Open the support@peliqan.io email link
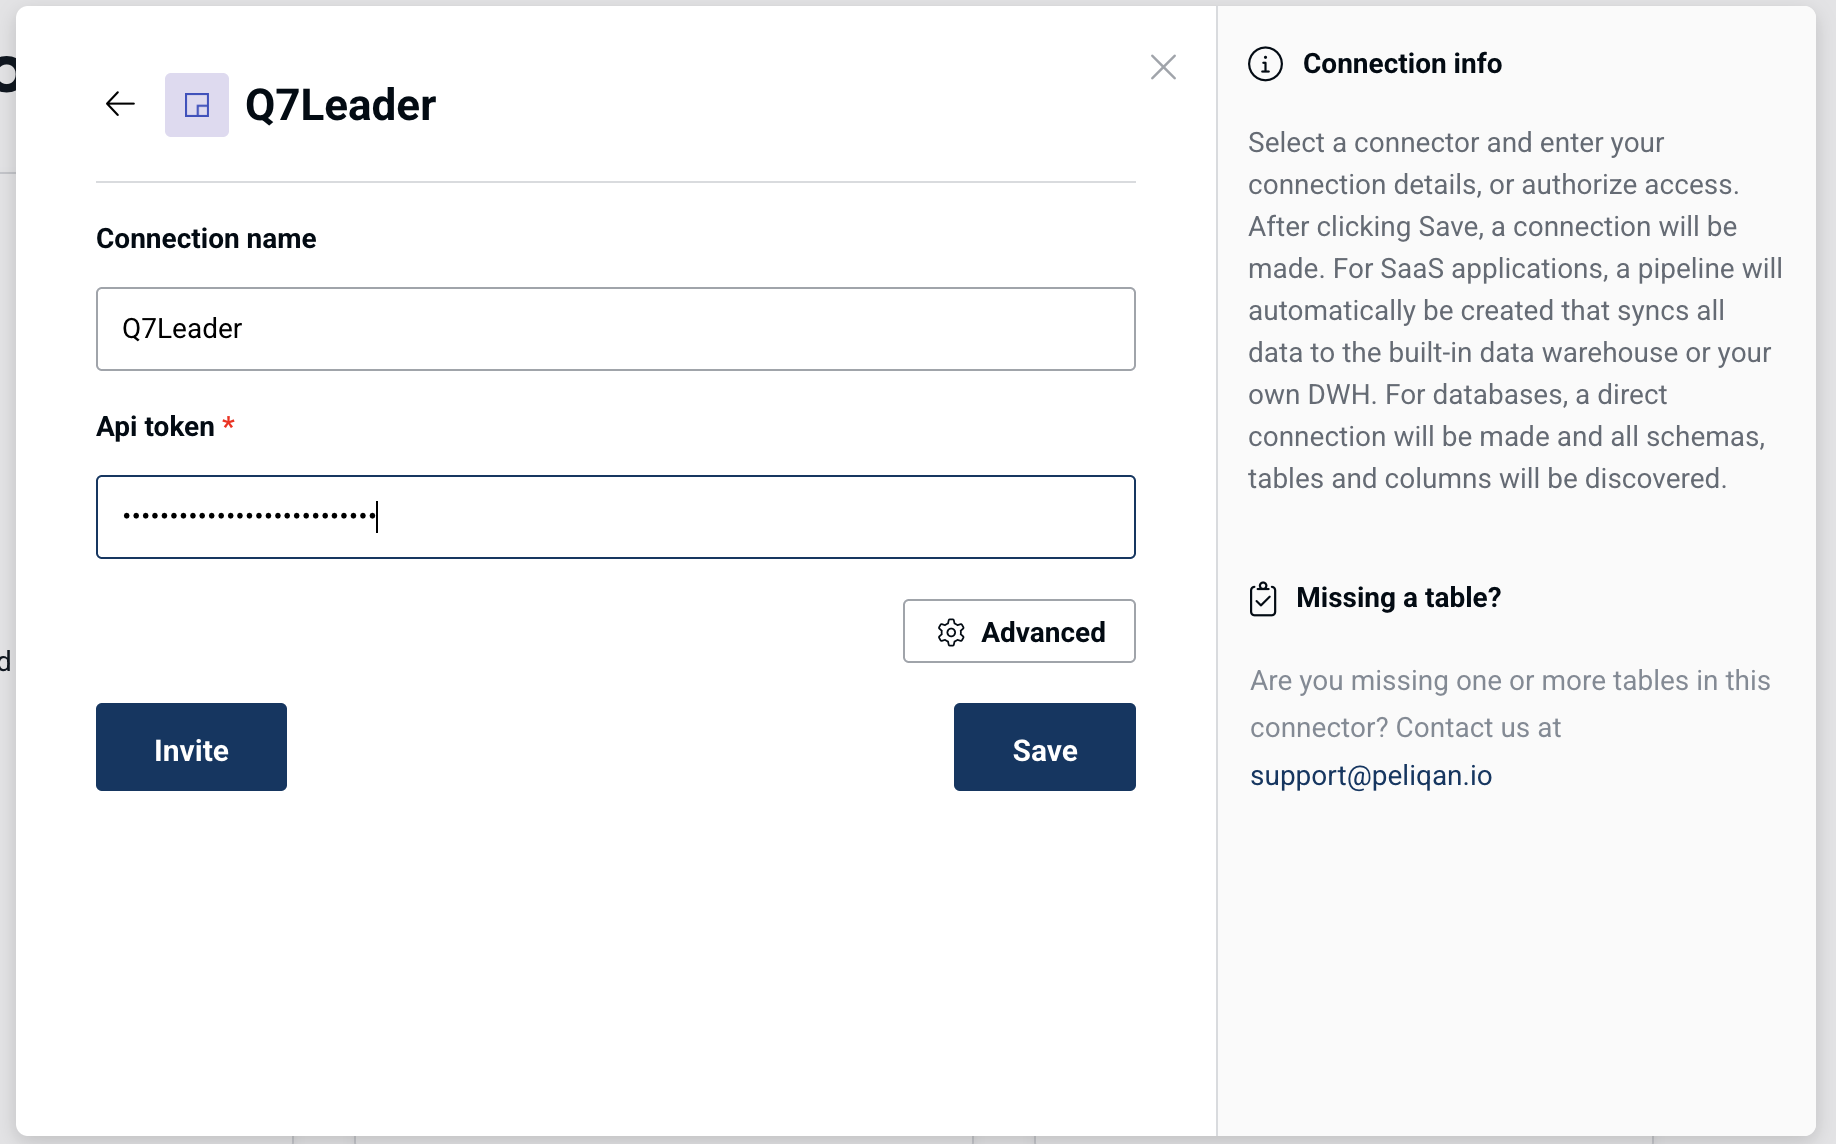This screenshot has width=1836, height=1144. (x=1371, y=776)
